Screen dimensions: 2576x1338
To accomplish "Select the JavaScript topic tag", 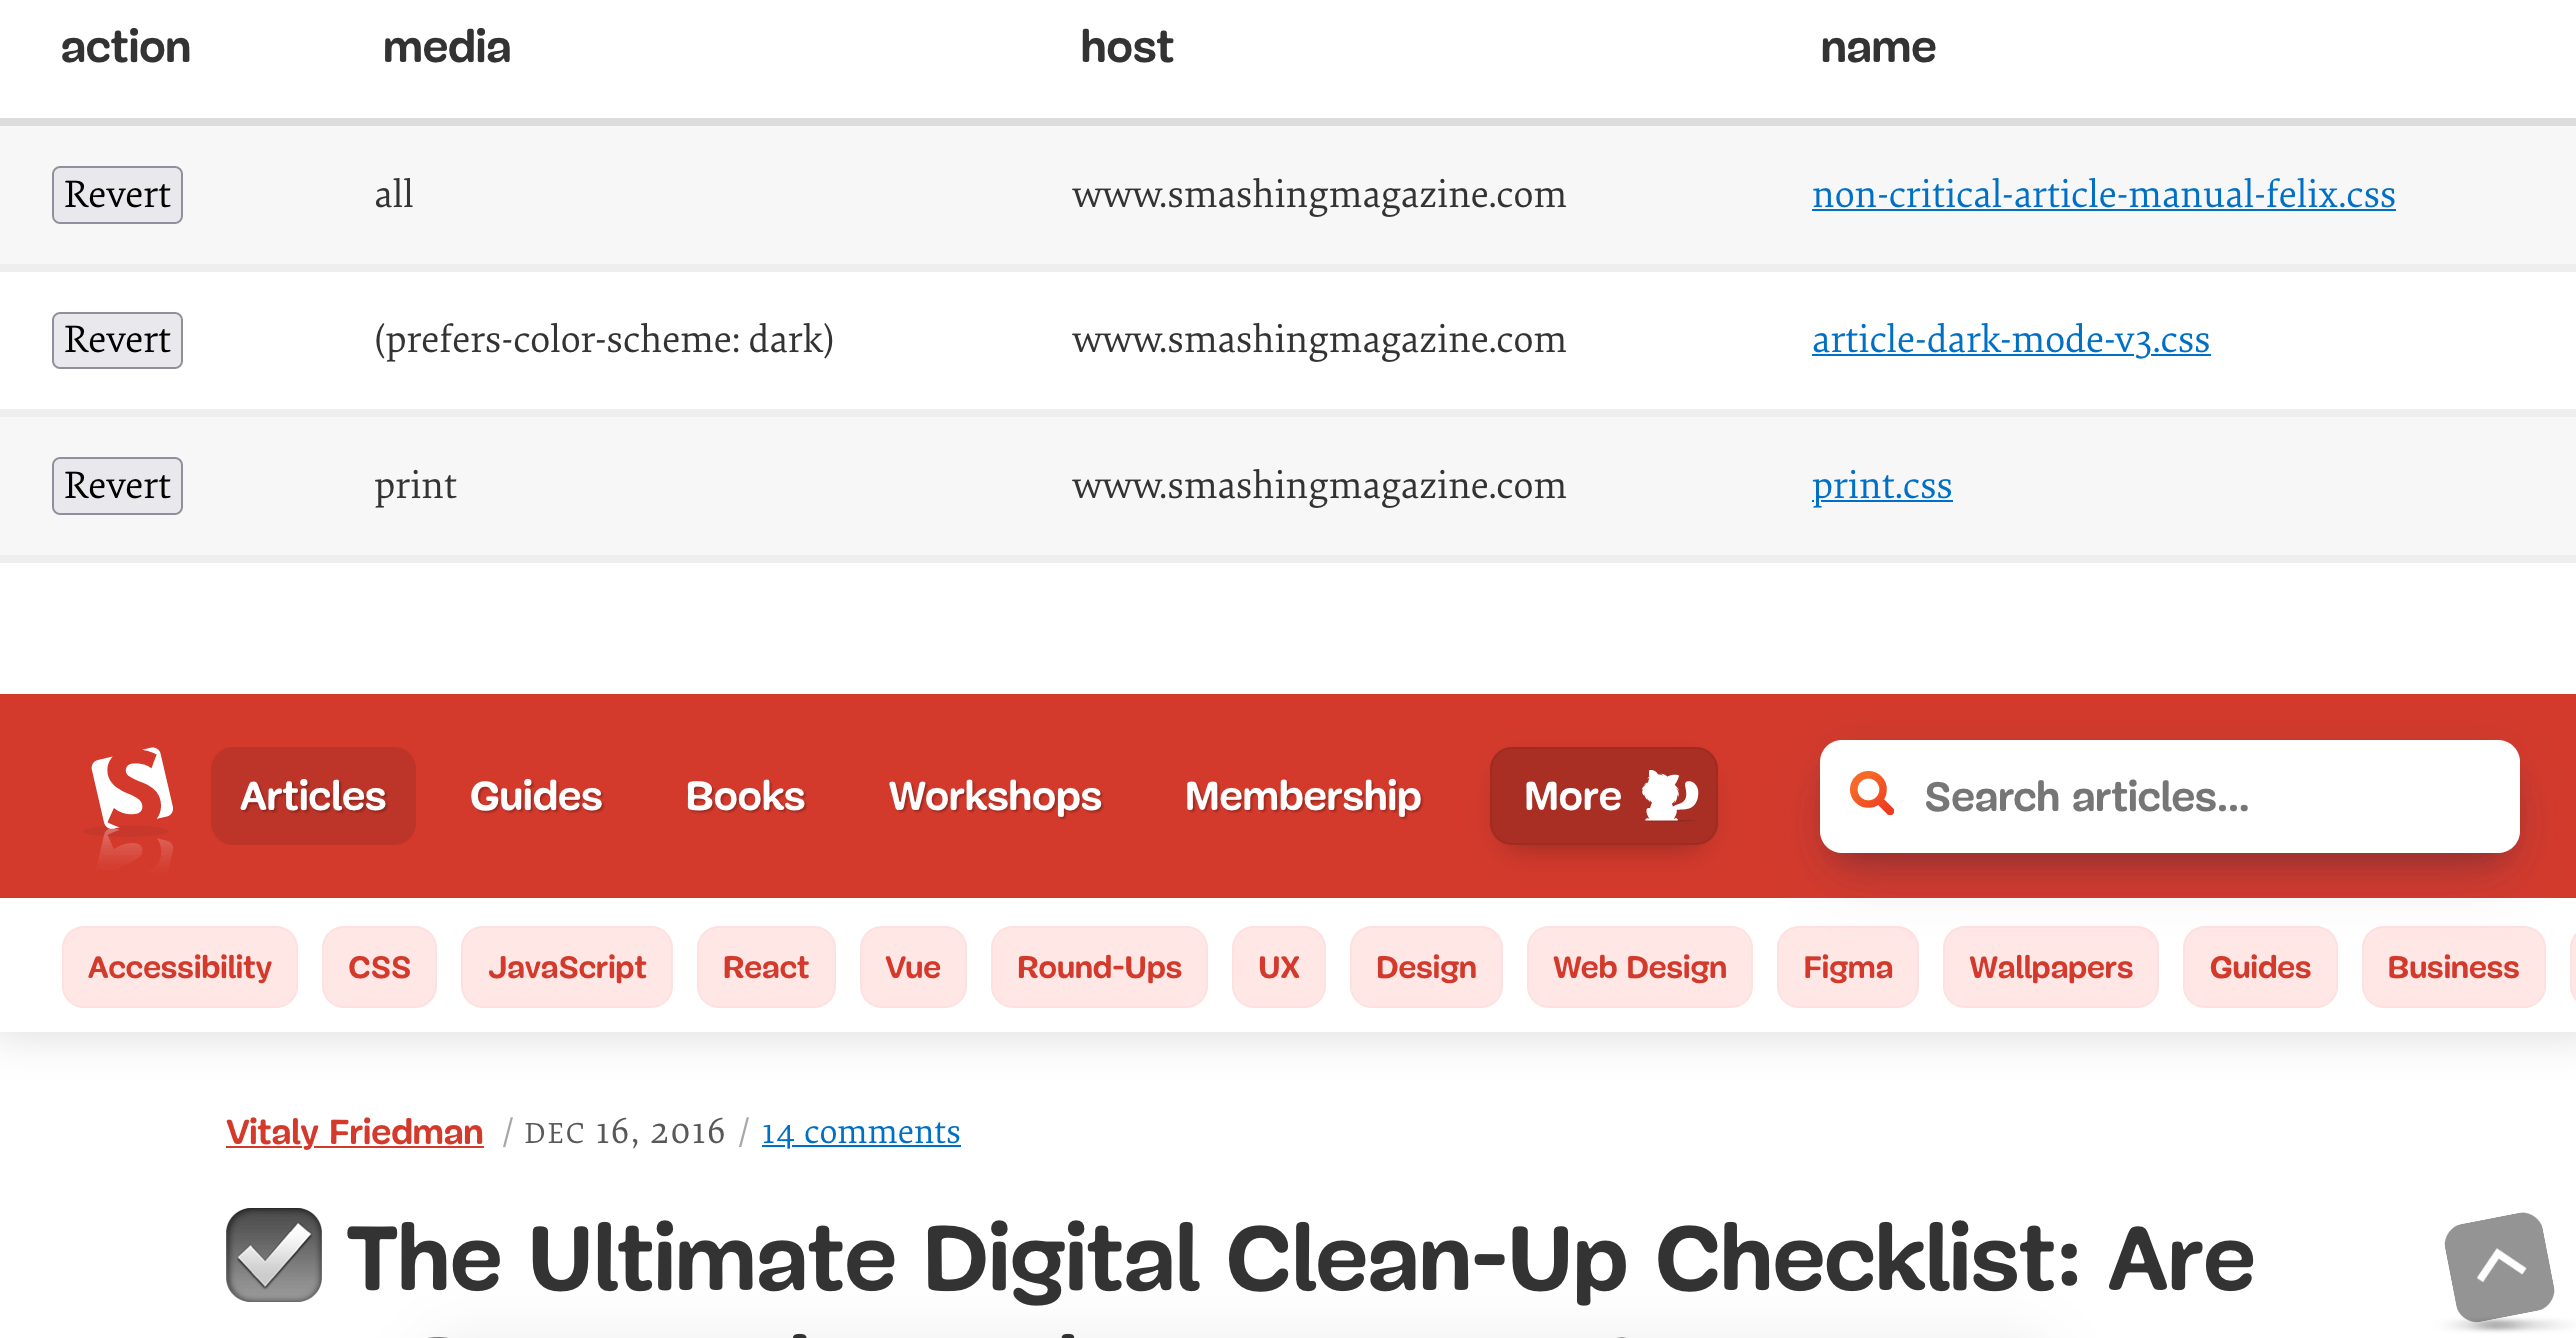I will (x=567, y=967).
